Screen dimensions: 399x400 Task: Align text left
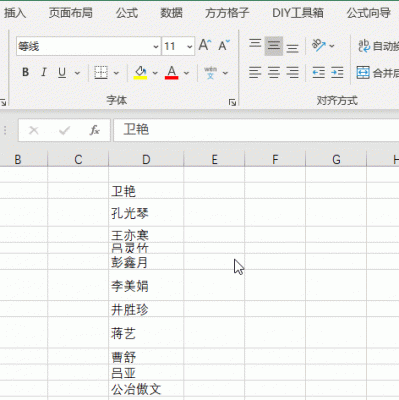click(x=255, y=72)
